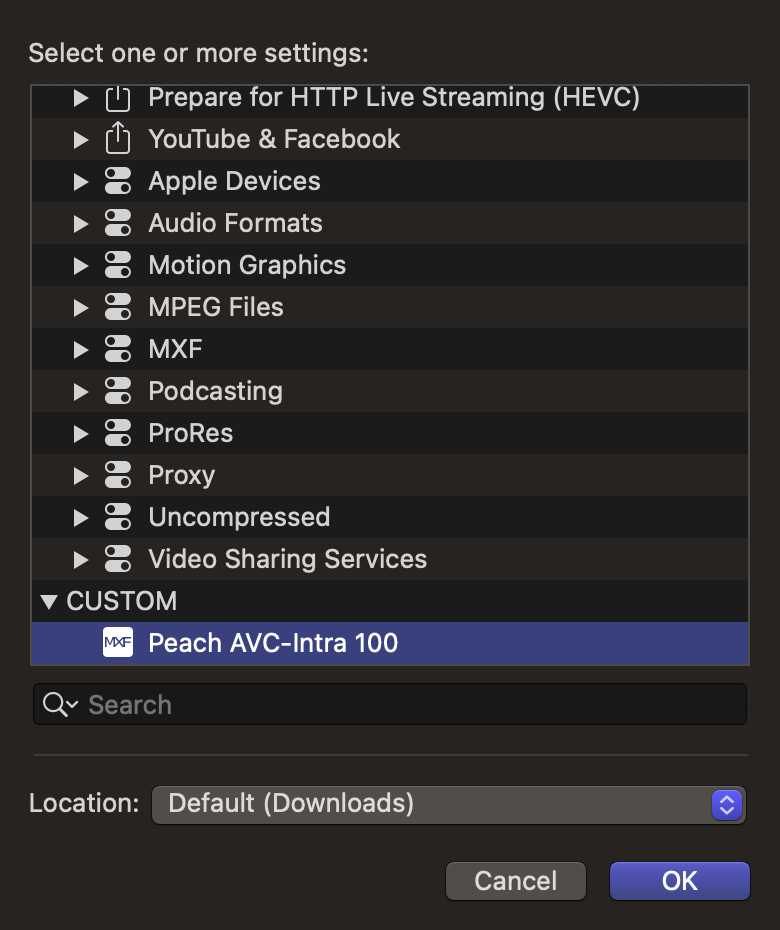Image resolution: width=780 pixels, height=930 pixels.
Task: Click the settings group icon beside Video Sharing Services
Action: pyautogui.click(x=117, y=559)
